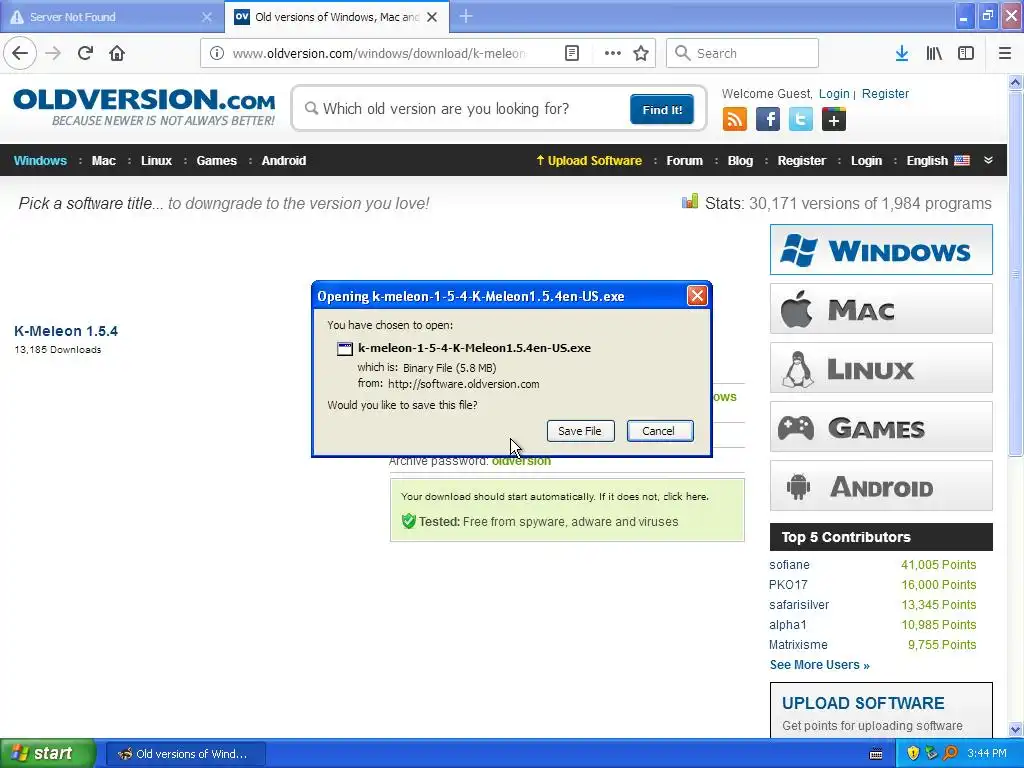Open the Forum link in nav bar
The image size is (1024, 768).
(684, 161)
